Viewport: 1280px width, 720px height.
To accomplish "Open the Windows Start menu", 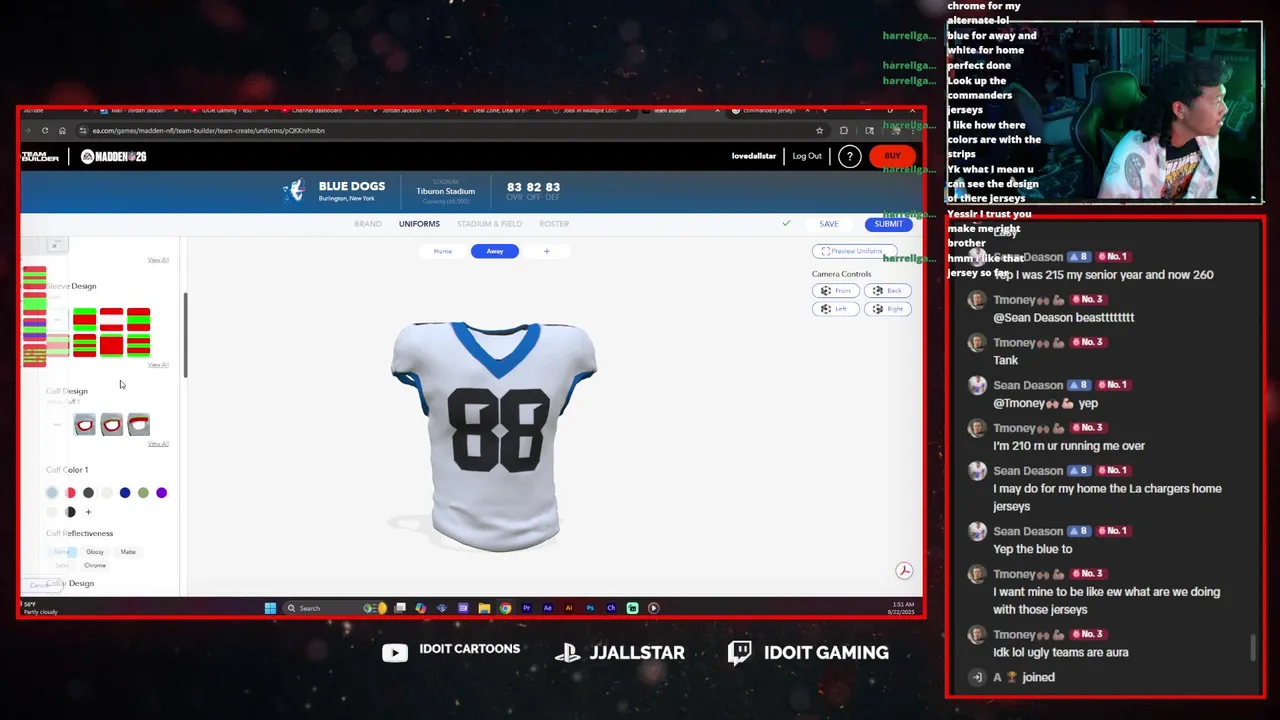I will (270, 608).
